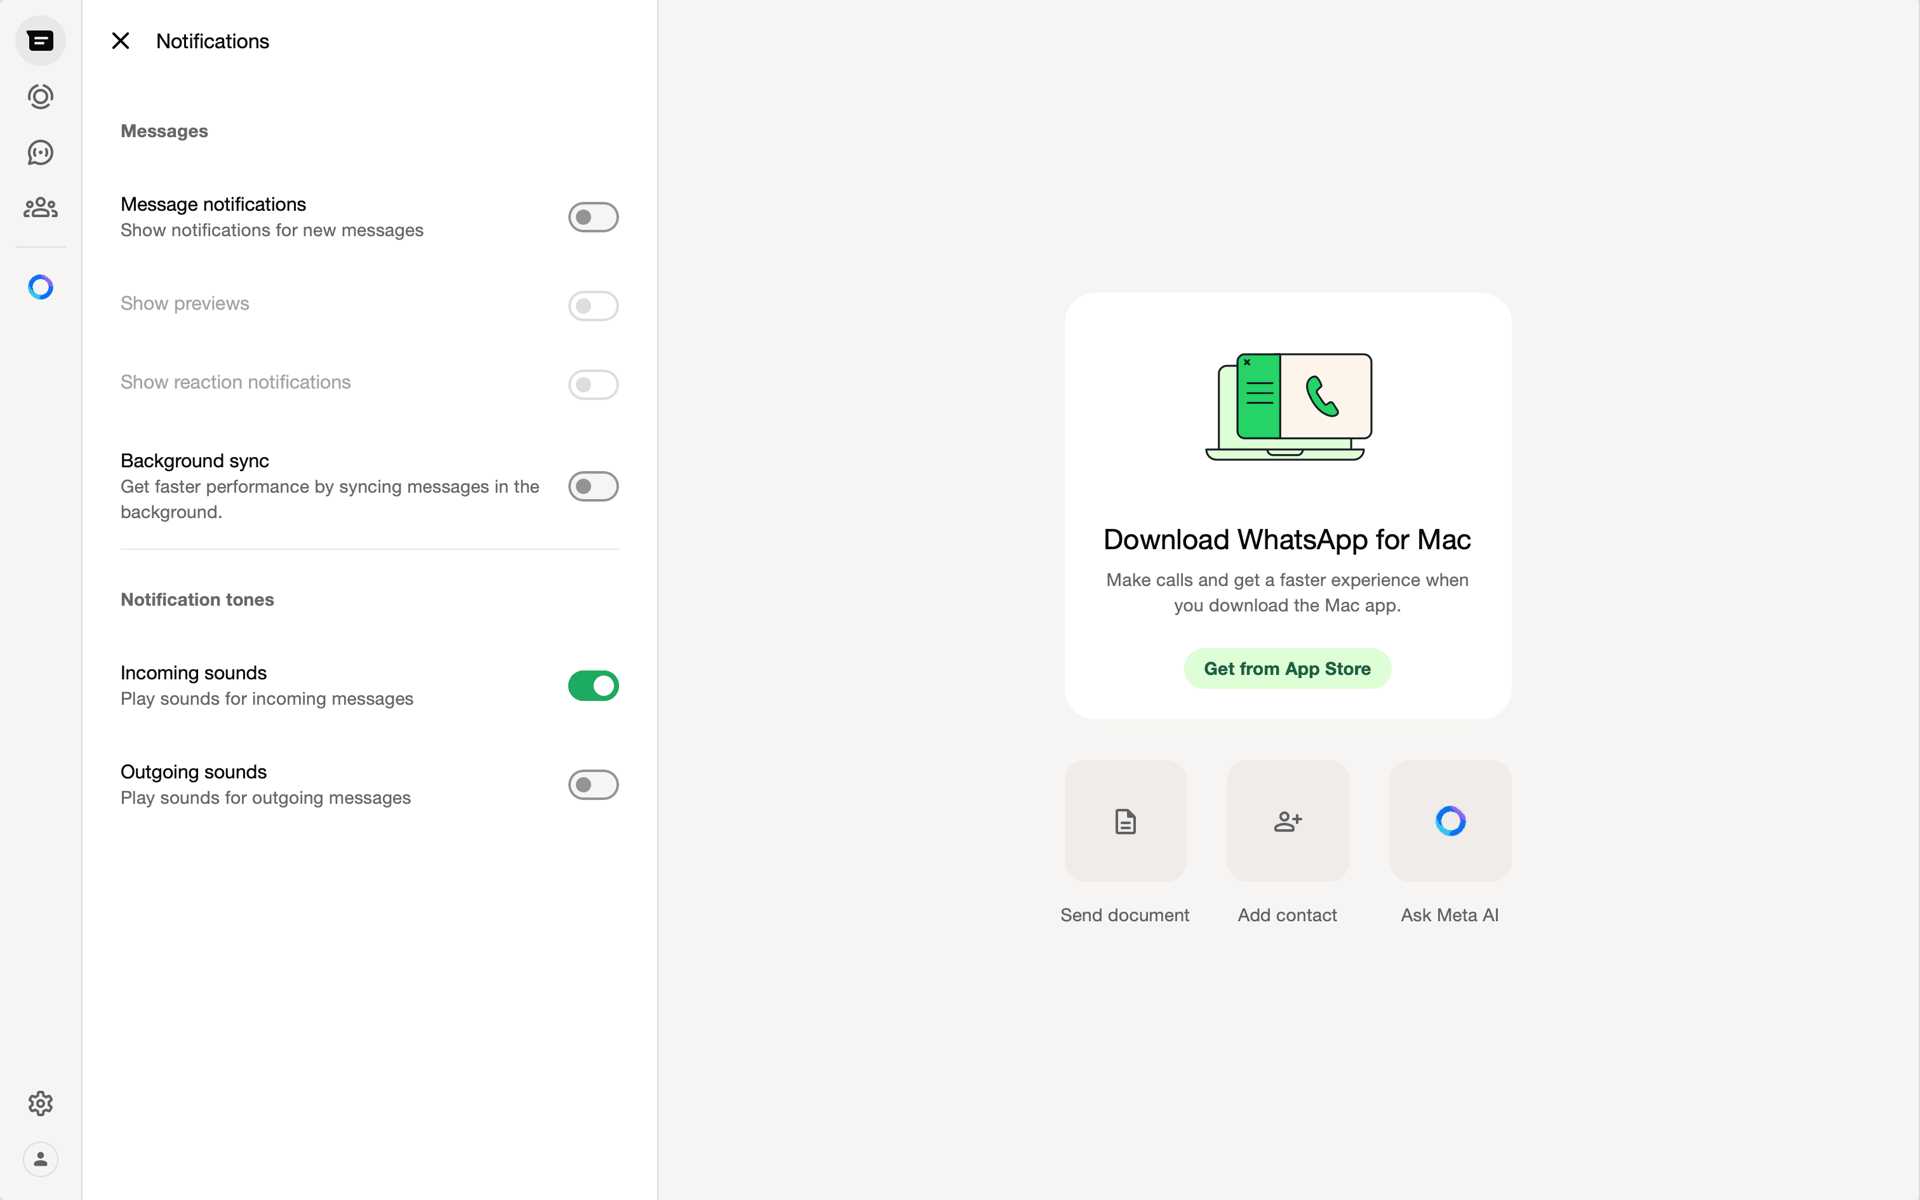The width and height of the screenshot is (1920, 1200).
Task: Click the Add contact label
Action: pos(1287,915)
